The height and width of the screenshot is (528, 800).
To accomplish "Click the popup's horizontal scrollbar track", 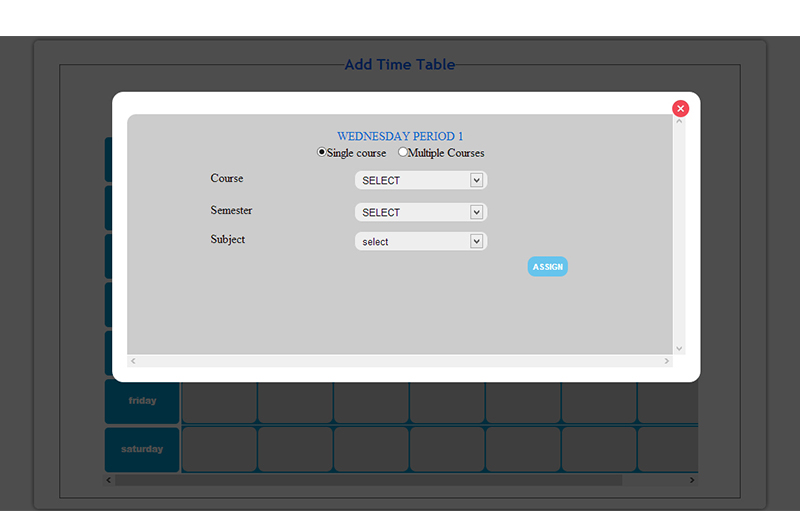I will pyautogui.click(x=400, y=360).
